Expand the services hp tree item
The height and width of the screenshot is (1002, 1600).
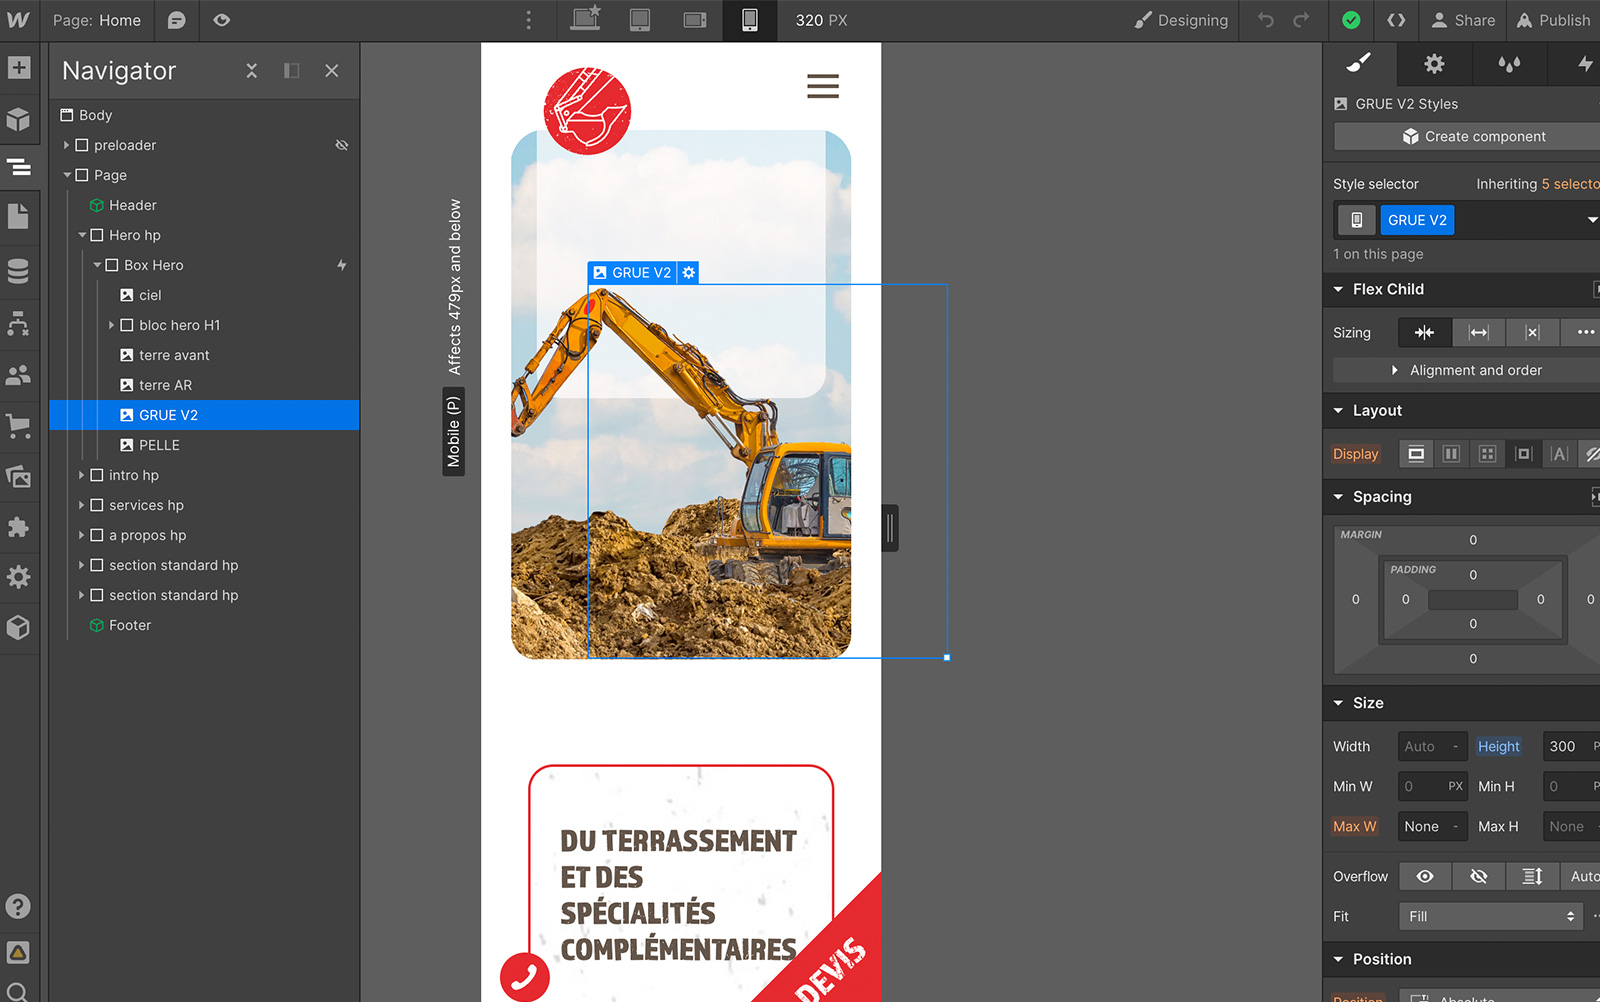click(82, 505)
